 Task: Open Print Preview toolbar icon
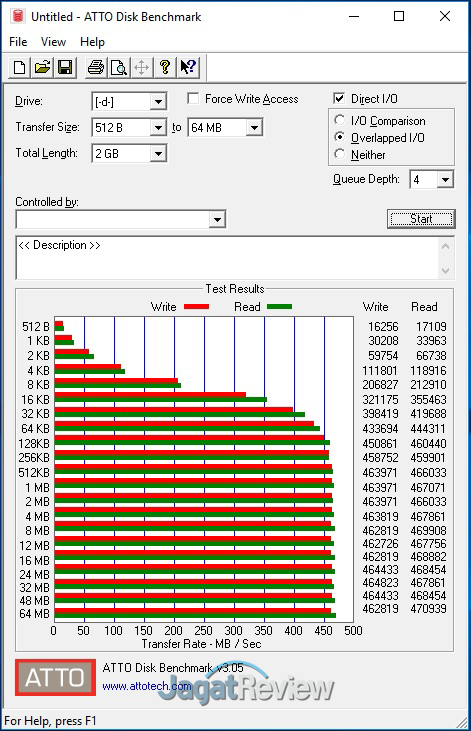point(119,68)
